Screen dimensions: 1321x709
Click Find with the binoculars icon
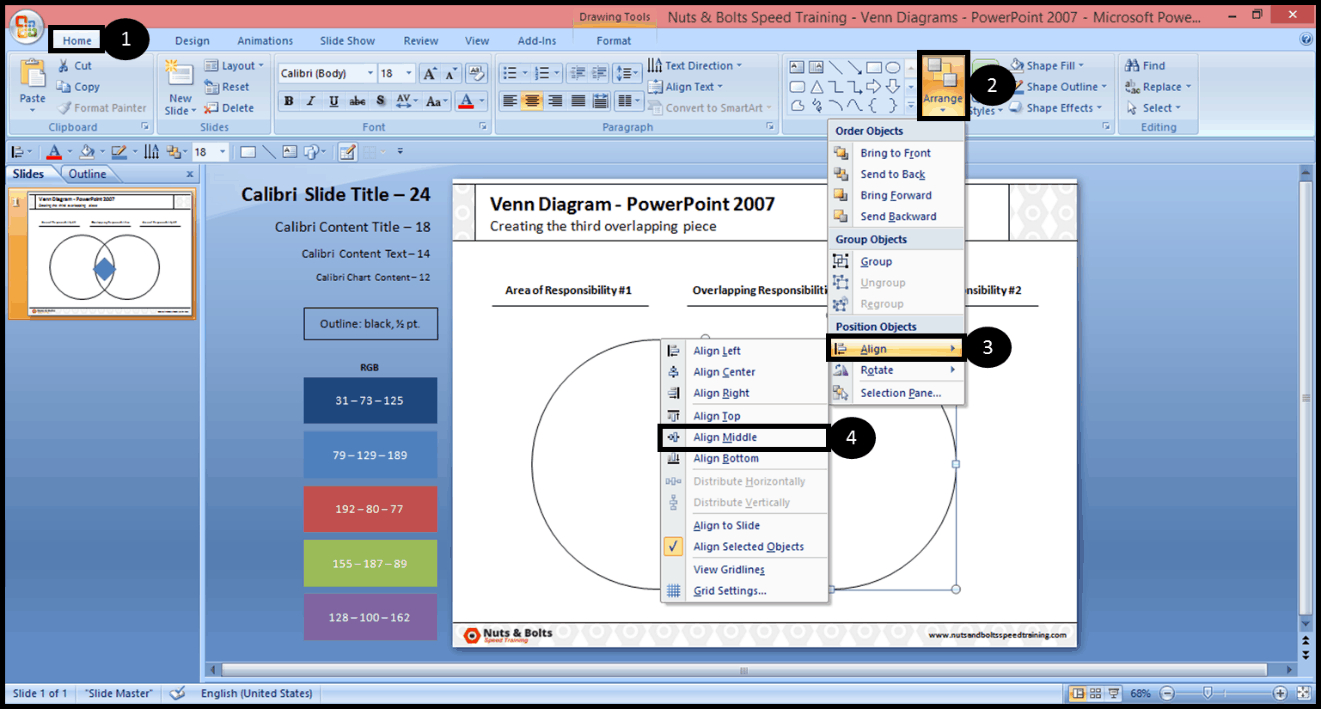click(1145, 66)
